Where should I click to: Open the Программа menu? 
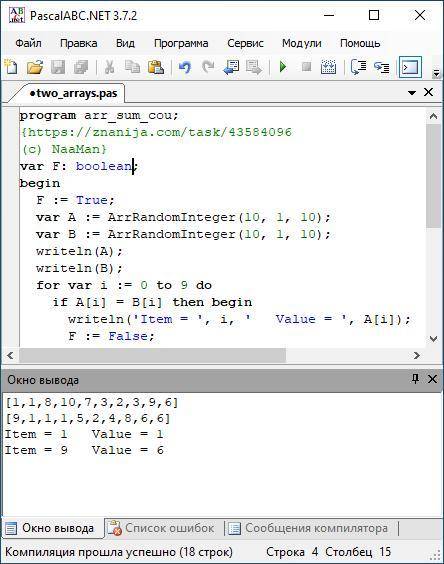coord(181,43)
